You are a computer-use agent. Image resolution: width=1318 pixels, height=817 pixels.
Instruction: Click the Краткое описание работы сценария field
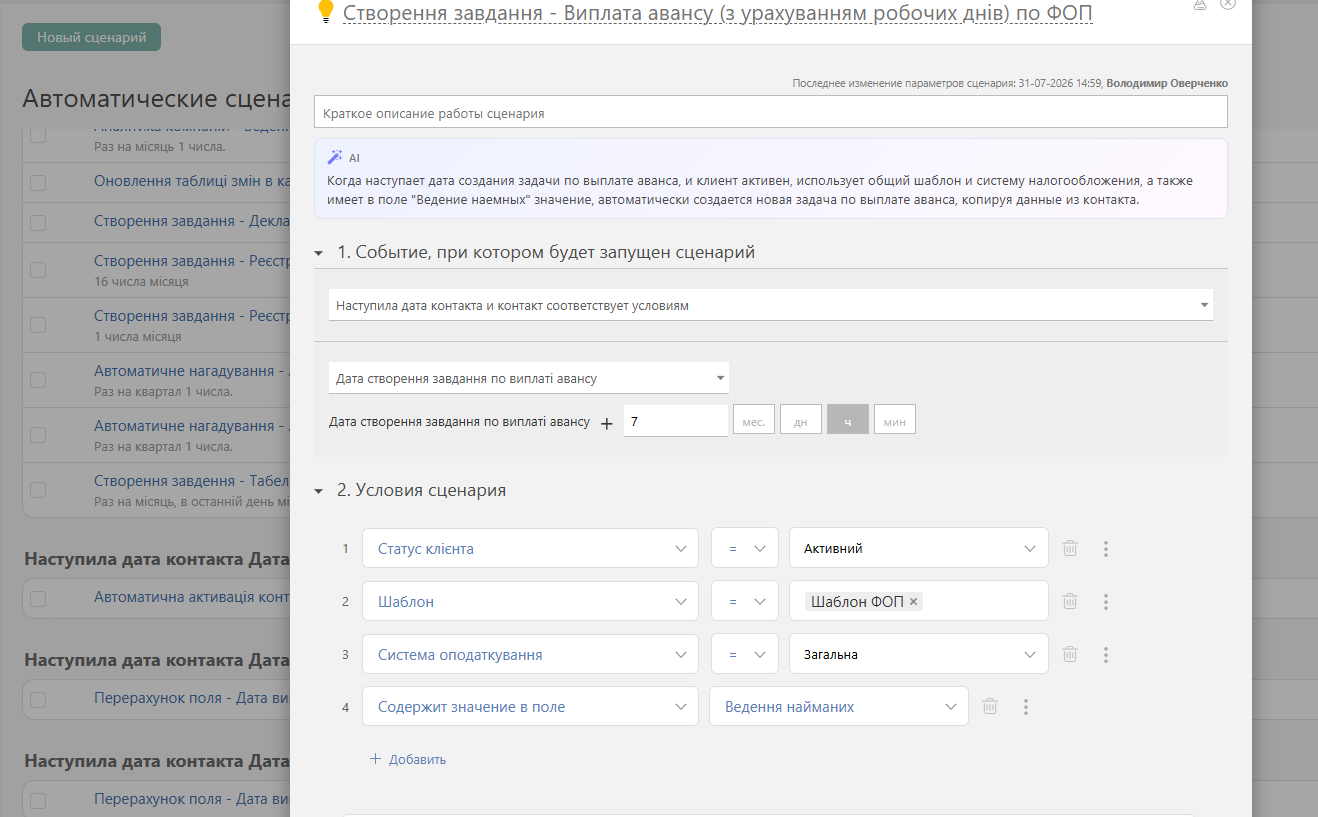tap(771, 112)
